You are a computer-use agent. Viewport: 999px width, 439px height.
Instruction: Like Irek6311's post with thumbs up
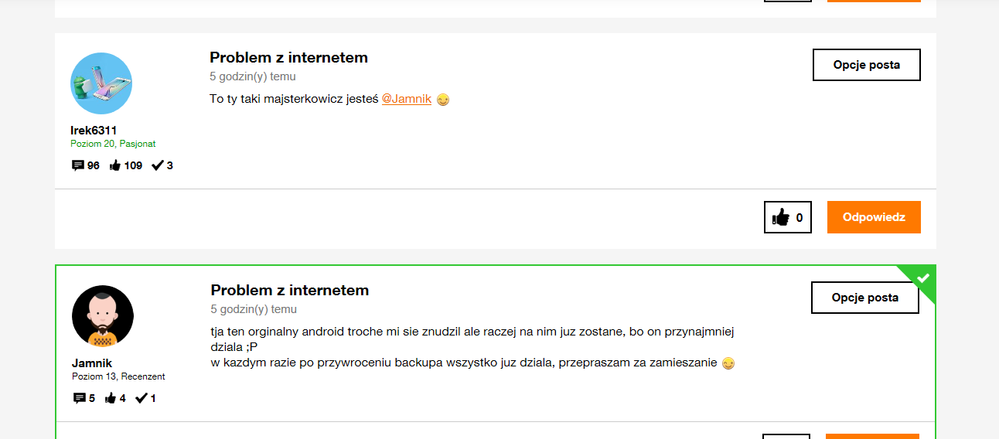tap(777, 217)
